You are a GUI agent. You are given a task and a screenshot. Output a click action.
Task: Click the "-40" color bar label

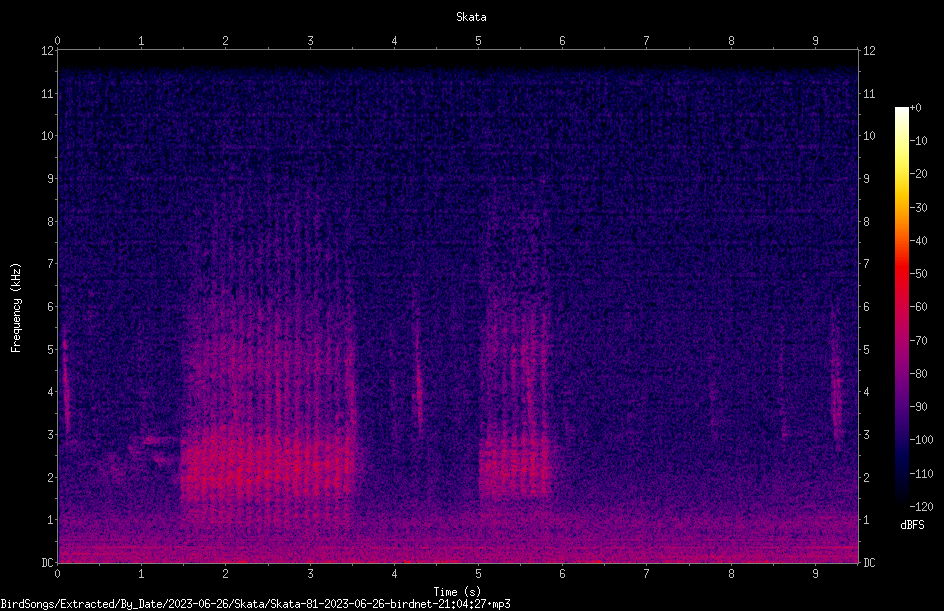(918, 241)
